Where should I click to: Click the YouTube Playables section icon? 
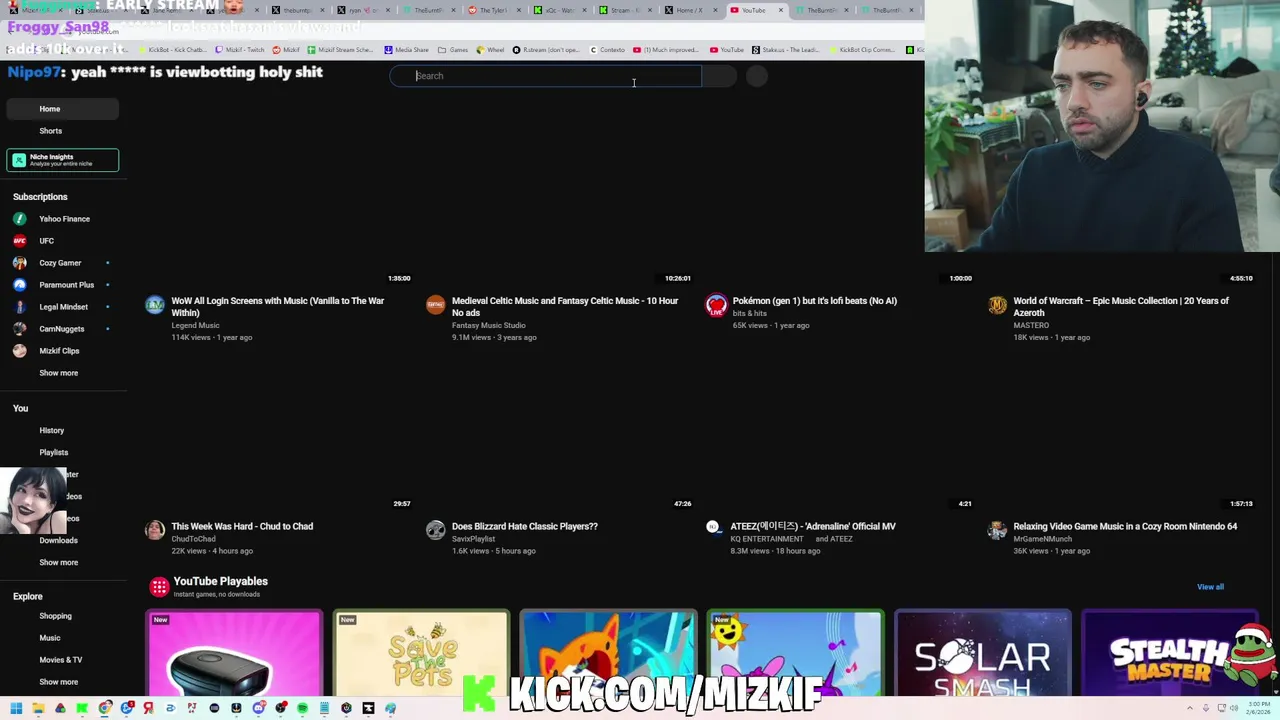tap(159, 587)
